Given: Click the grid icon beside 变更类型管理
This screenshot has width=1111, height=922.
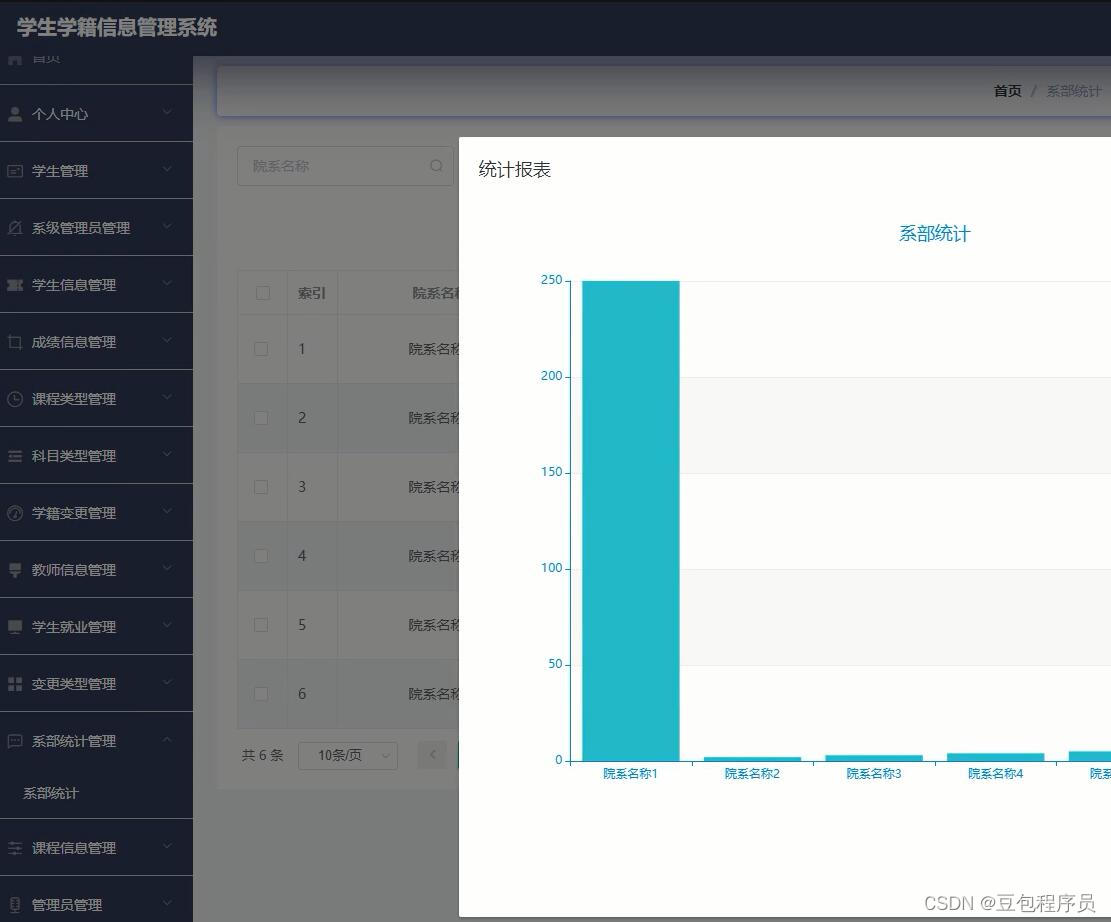Looking at the screenshot, I should [x=16, y=683].
